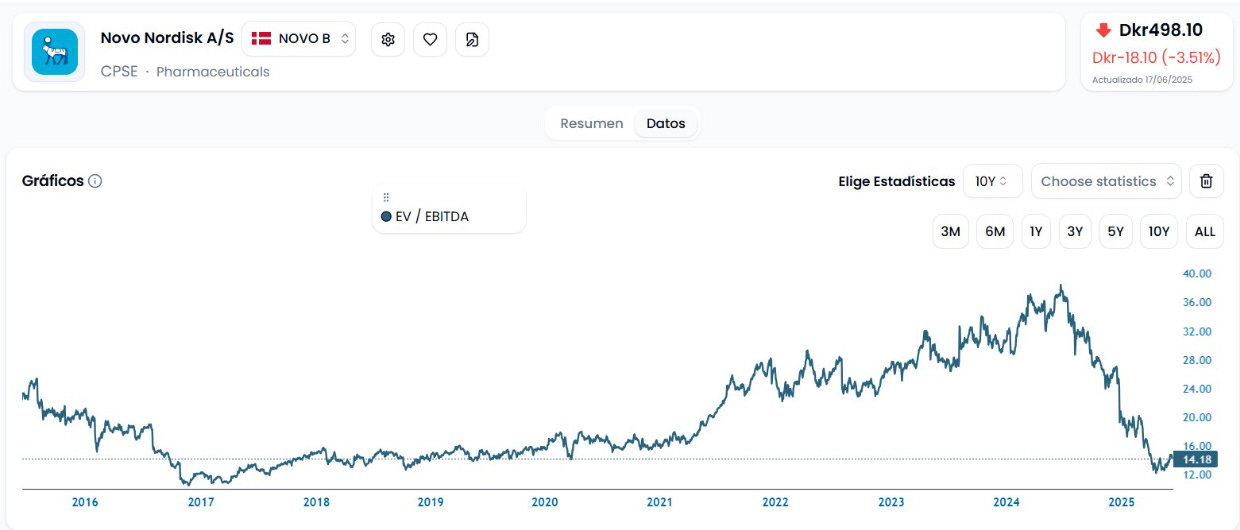
Task: Click the info icon beside Gráficos
Action: (x=95, y=181)
